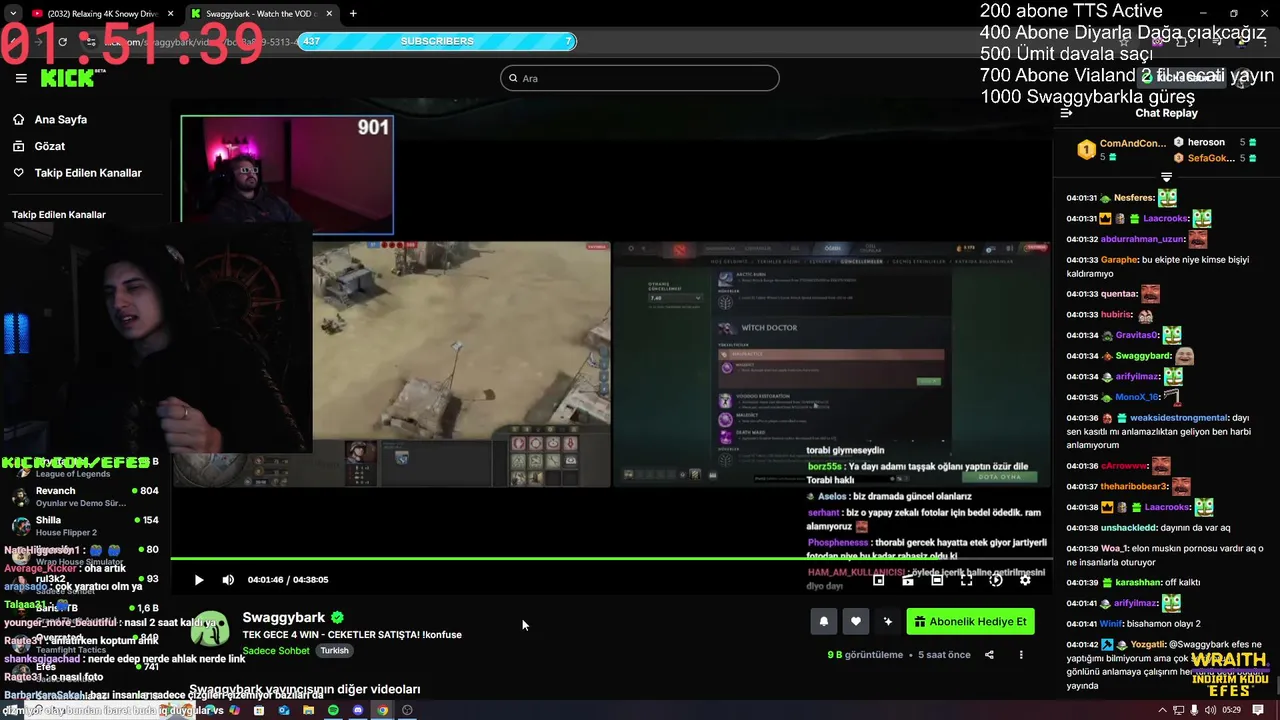Open Spotify from the taskbar
1280x720 pixels.
pos(333,710)
